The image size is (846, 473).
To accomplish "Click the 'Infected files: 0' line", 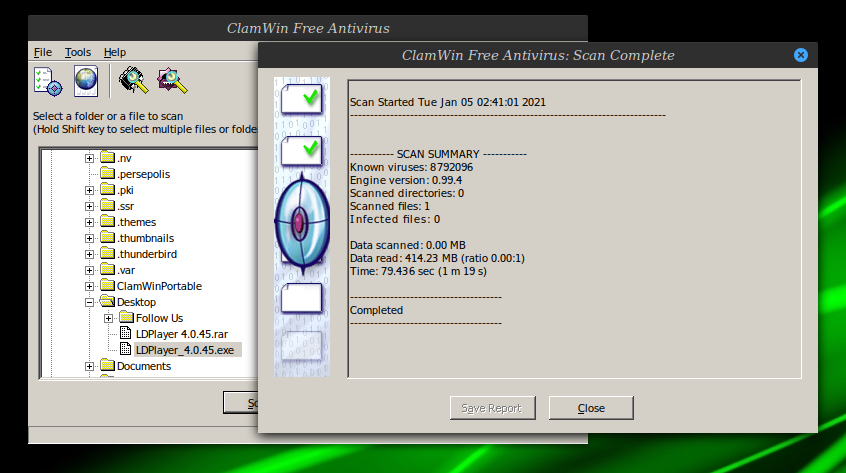I will pos(395,220).
